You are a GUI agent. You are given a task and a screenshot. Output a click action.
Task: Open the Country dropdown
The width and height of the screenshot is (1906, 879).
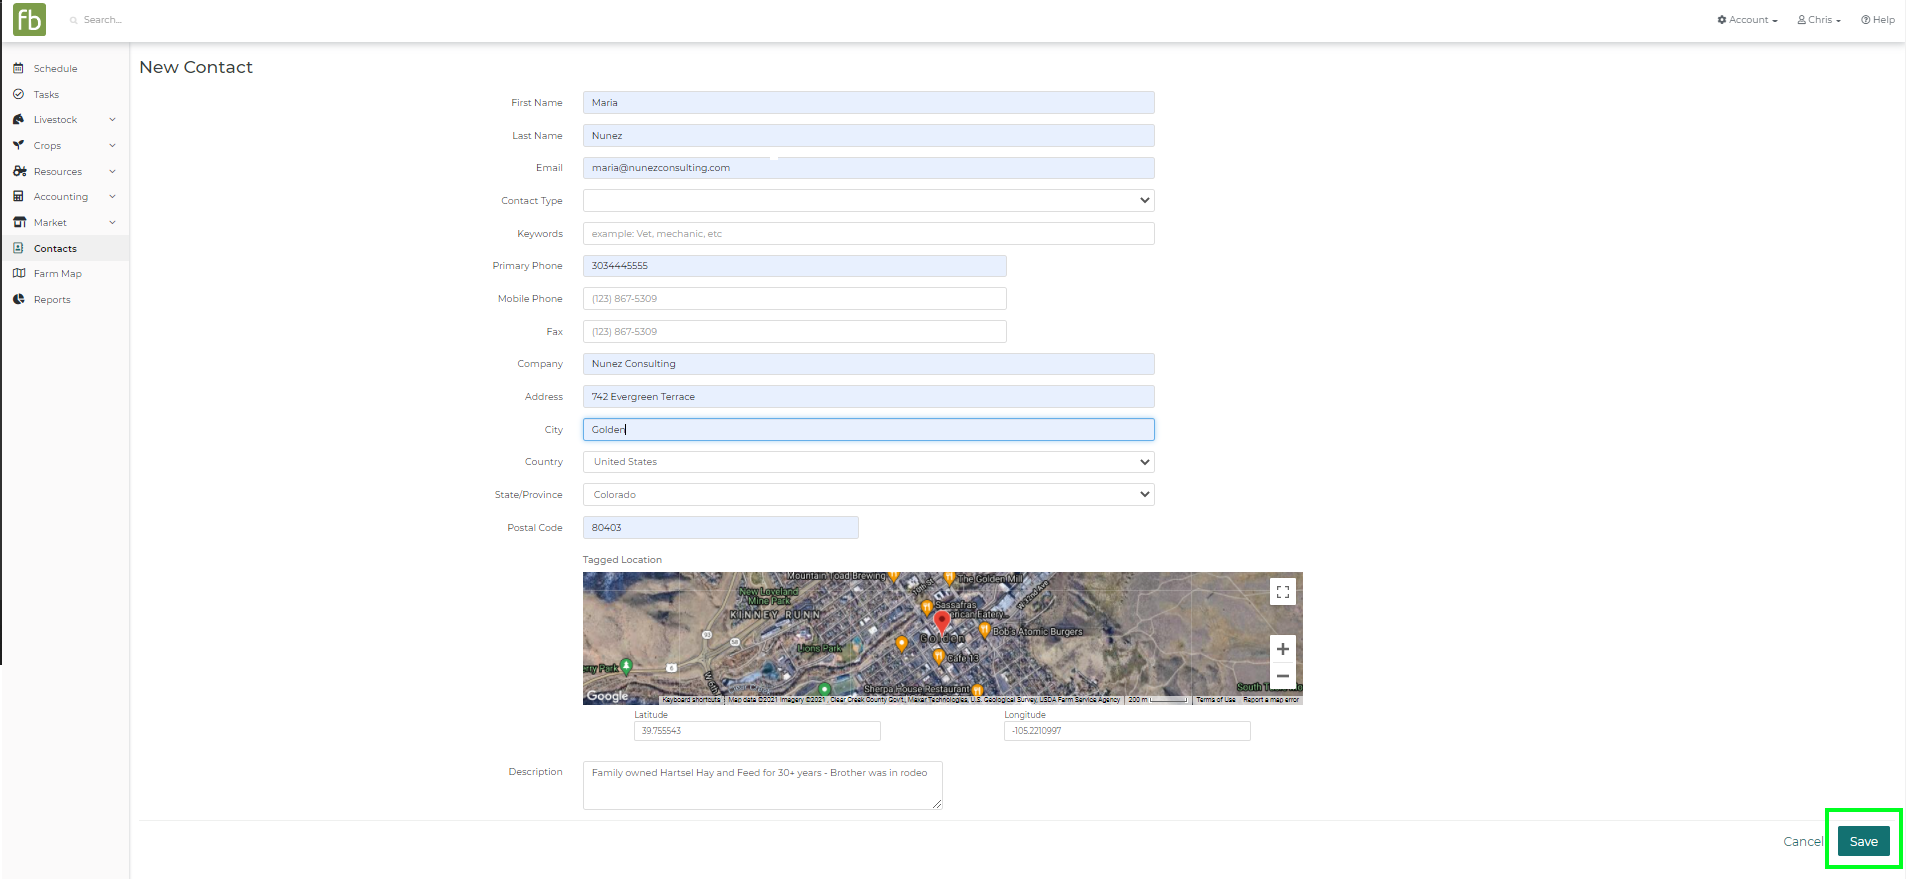[868, 462]
